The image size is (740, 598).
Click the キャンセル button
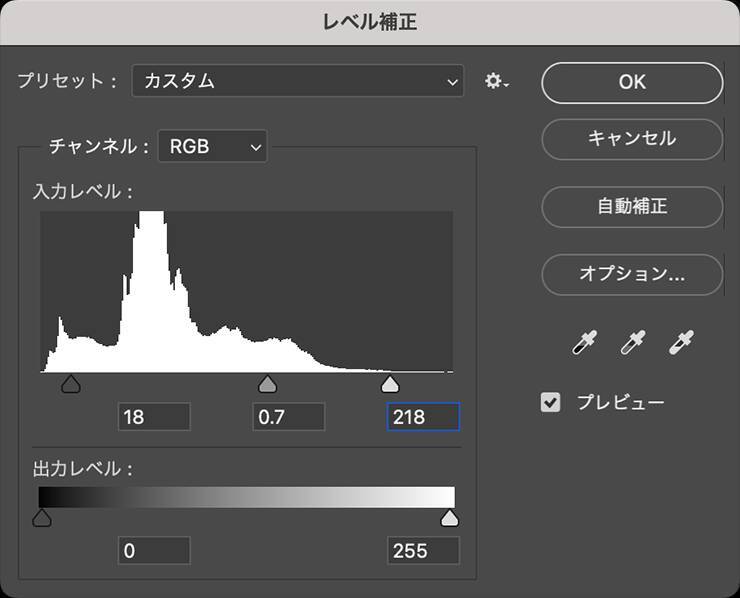632,139
